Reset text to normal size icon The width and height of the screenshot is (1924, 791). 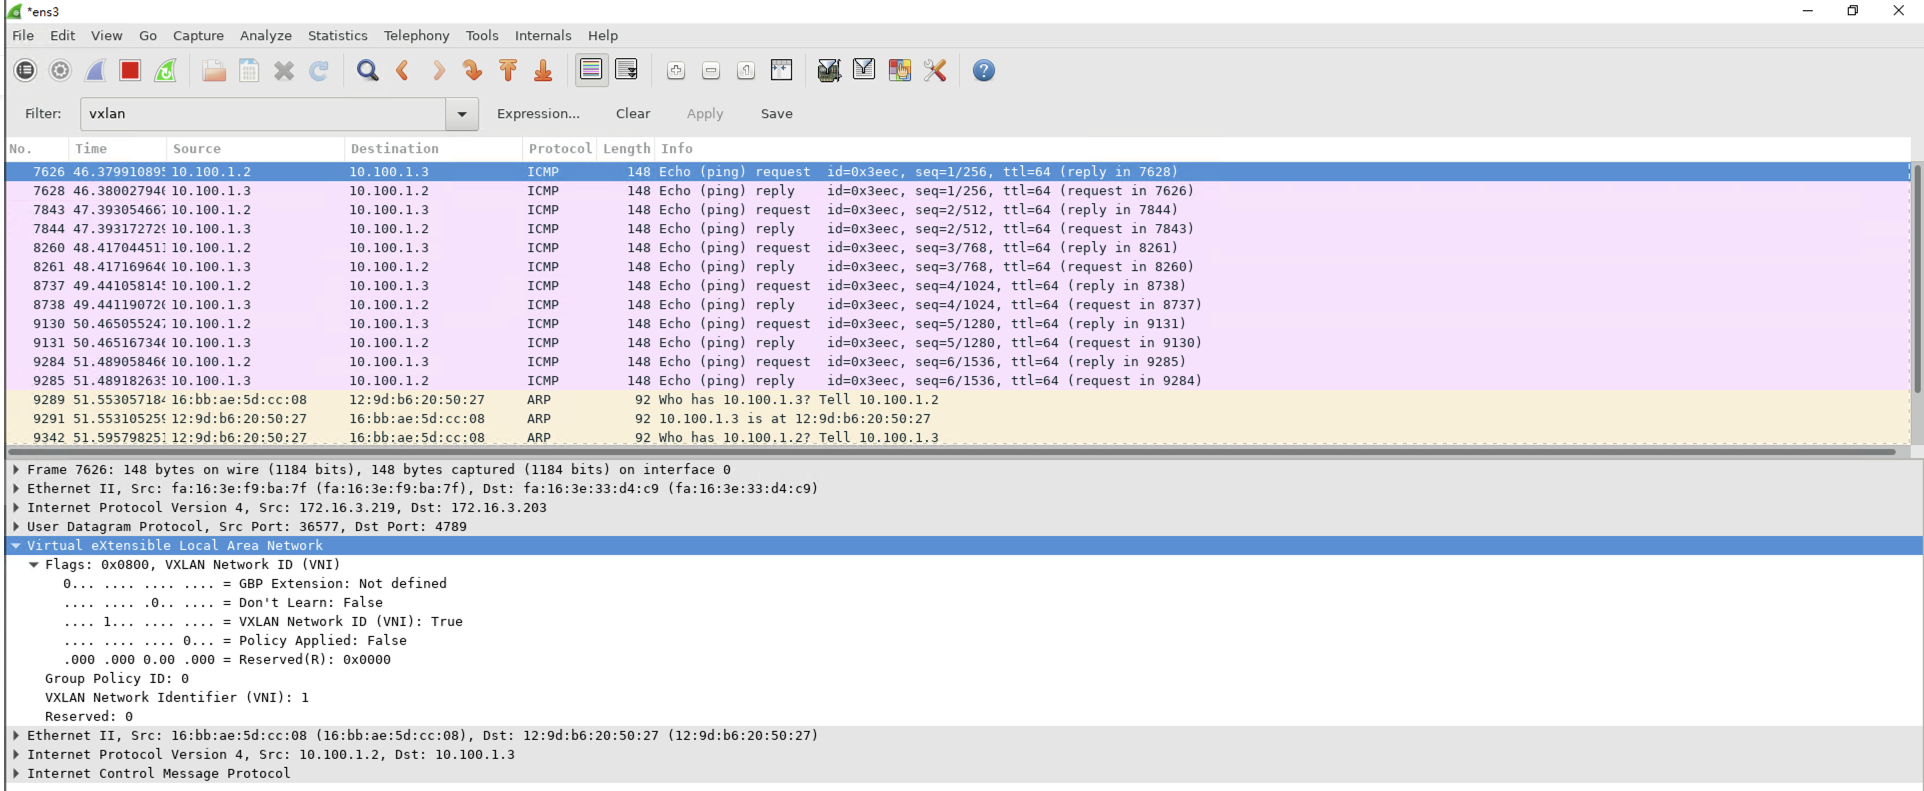[x=746, y=70]
